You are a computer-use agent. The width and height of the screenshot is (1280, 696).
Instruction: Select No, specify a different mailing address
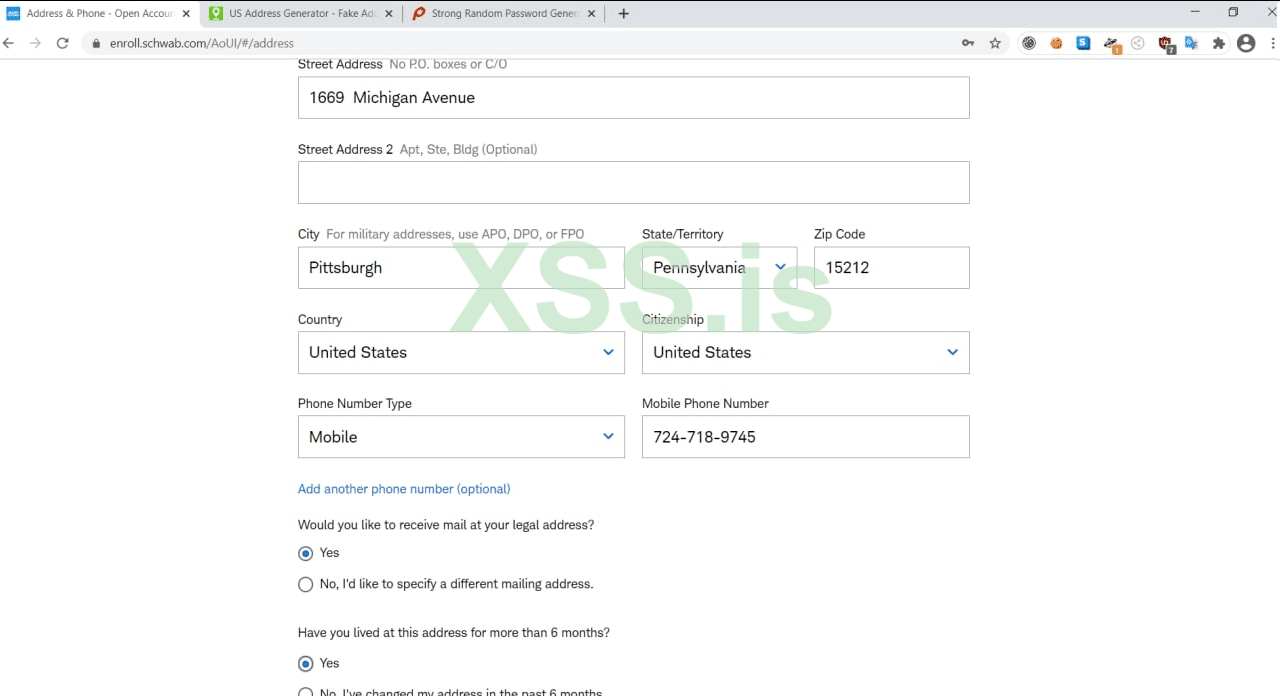tap(306, 584)
